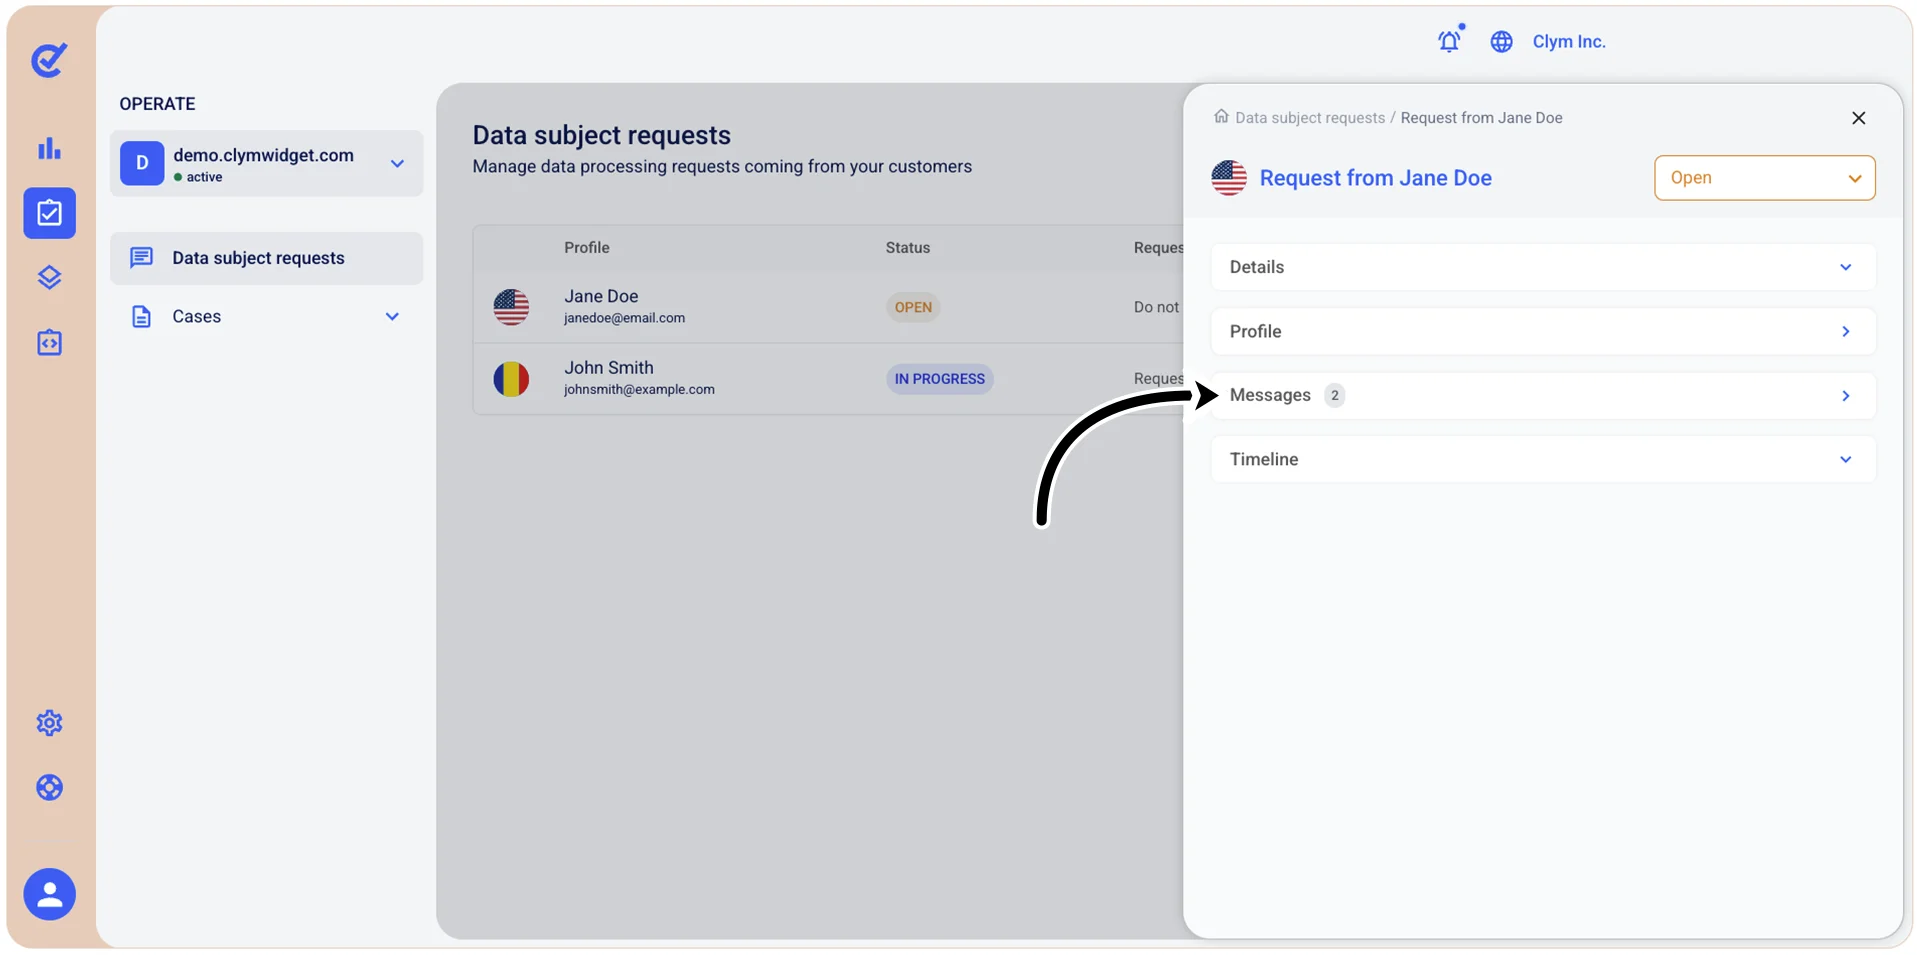The height and width of the screenshot is (955, 1917).
Task: Click the John Smith name in table
Action: (608, 368)
